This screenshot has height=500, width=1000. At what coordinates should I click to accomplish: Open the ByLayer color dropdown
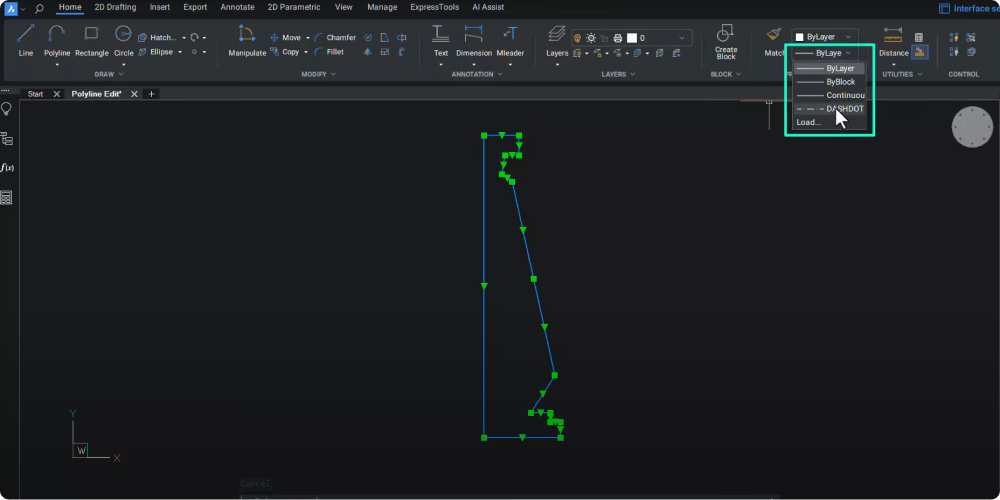point(824,37)
